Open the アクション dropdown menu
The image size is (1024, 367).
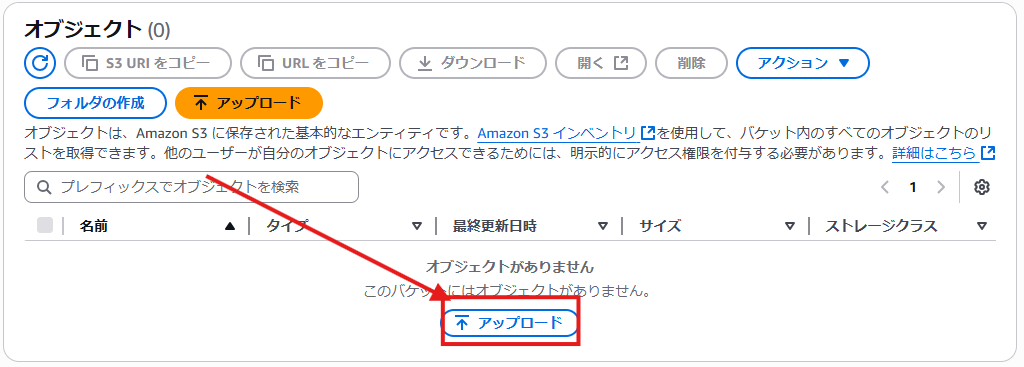[803, 63]
